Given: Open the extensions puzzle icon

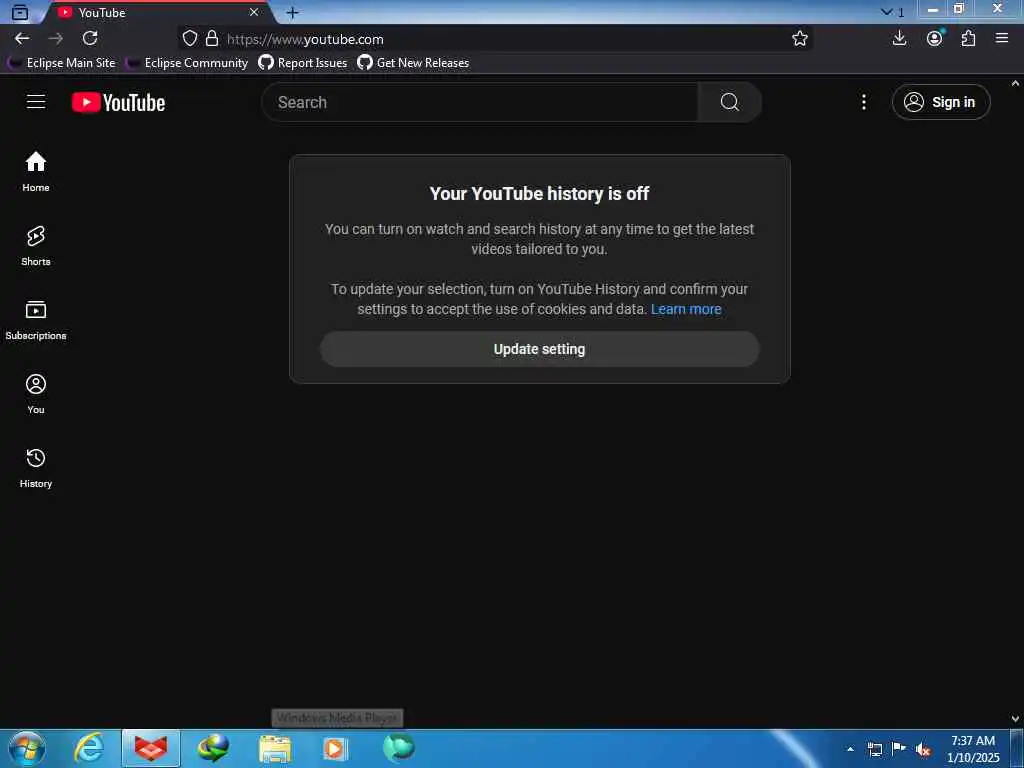Looking at the screenshot, I should click(968, 39).
